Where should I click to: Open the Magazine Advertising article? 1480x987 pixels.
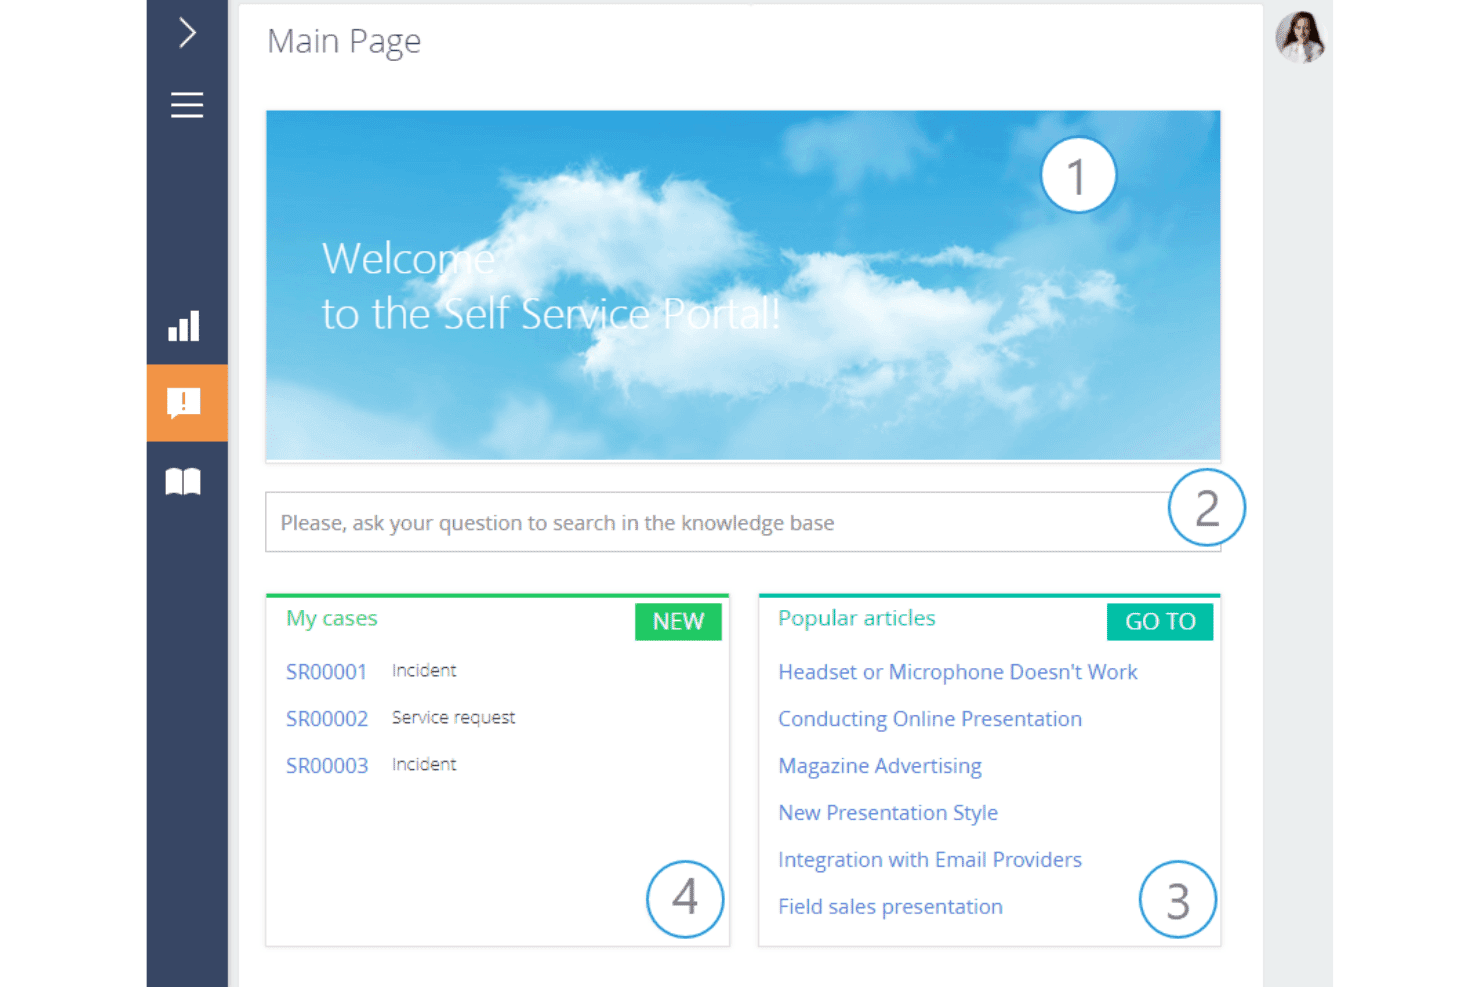pos(880,766)
